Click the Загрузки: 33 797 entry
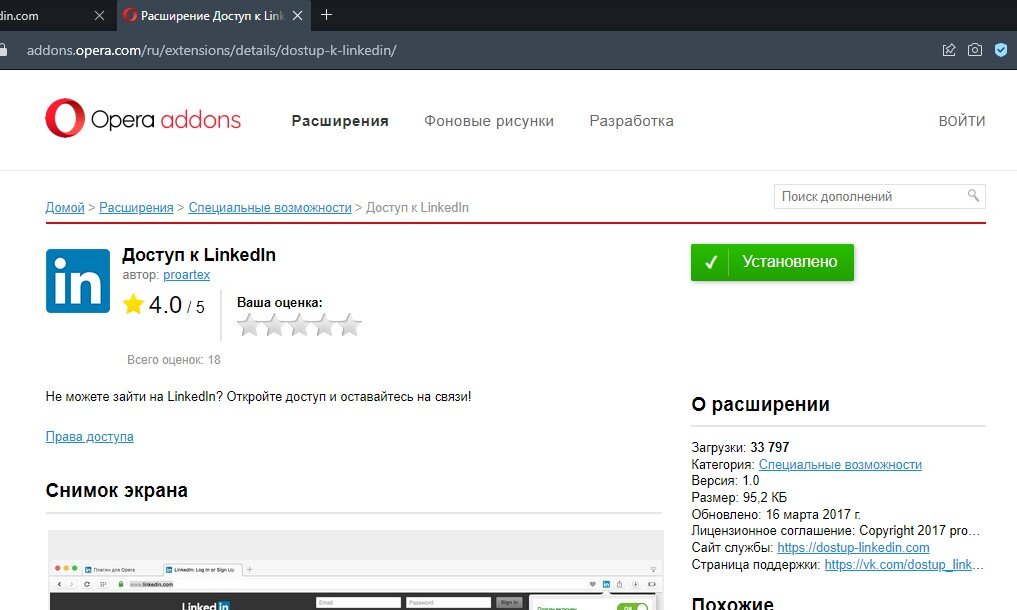The width and height of the screenshot is (1017, 610). tap(740, 447)
